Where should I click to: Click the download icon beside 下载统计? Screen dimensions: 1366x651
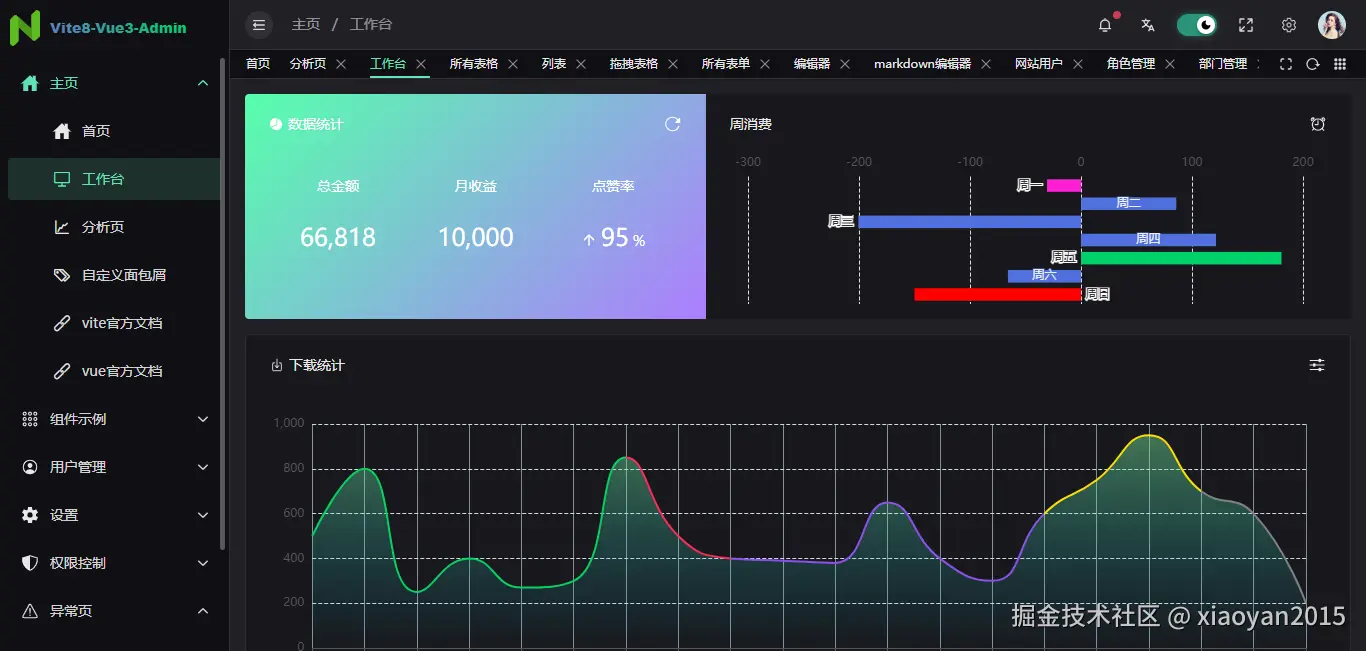coord(277,366)
